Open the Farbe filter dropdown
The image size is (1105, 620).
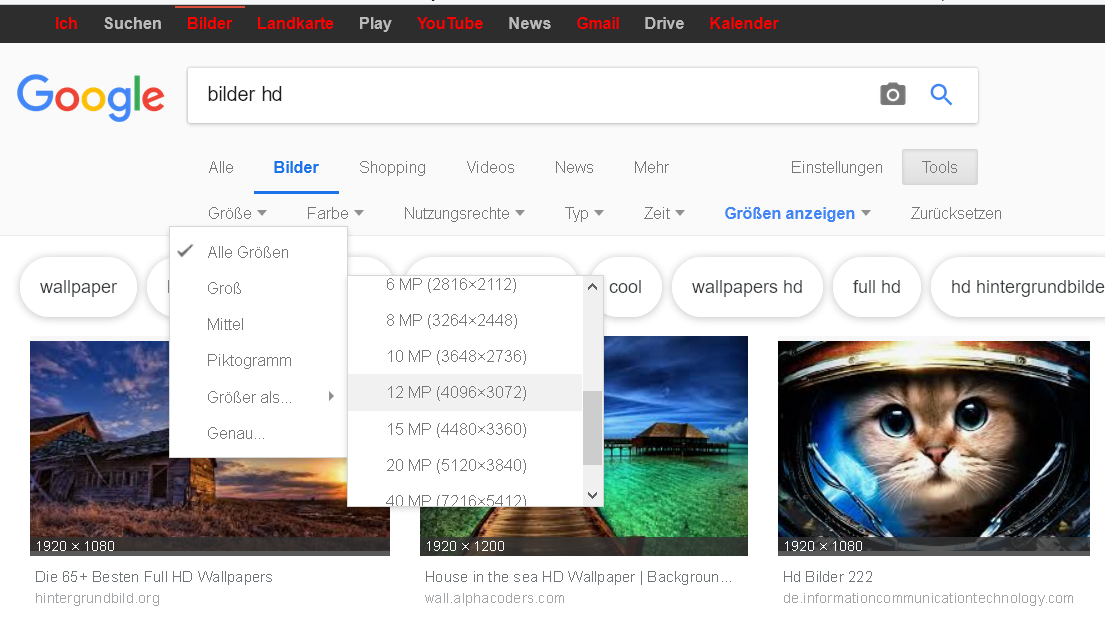pyautogui.click(x=334, y=213)
